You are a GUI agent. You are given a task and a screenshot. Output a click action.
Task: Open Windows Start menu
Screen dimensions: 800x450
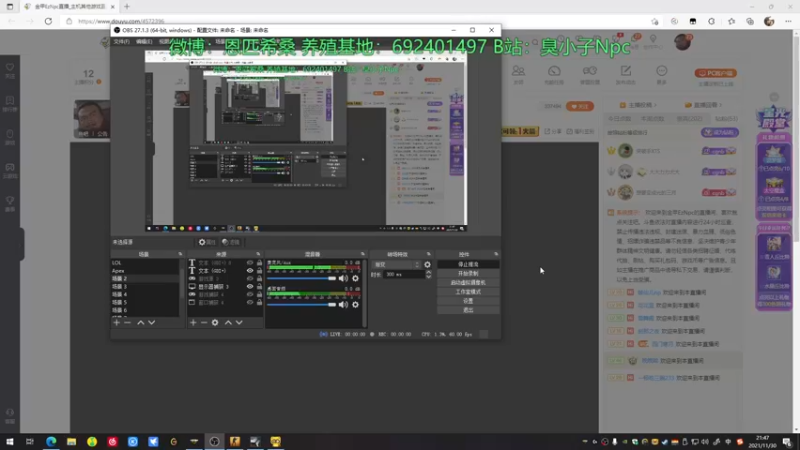[10, 441]
